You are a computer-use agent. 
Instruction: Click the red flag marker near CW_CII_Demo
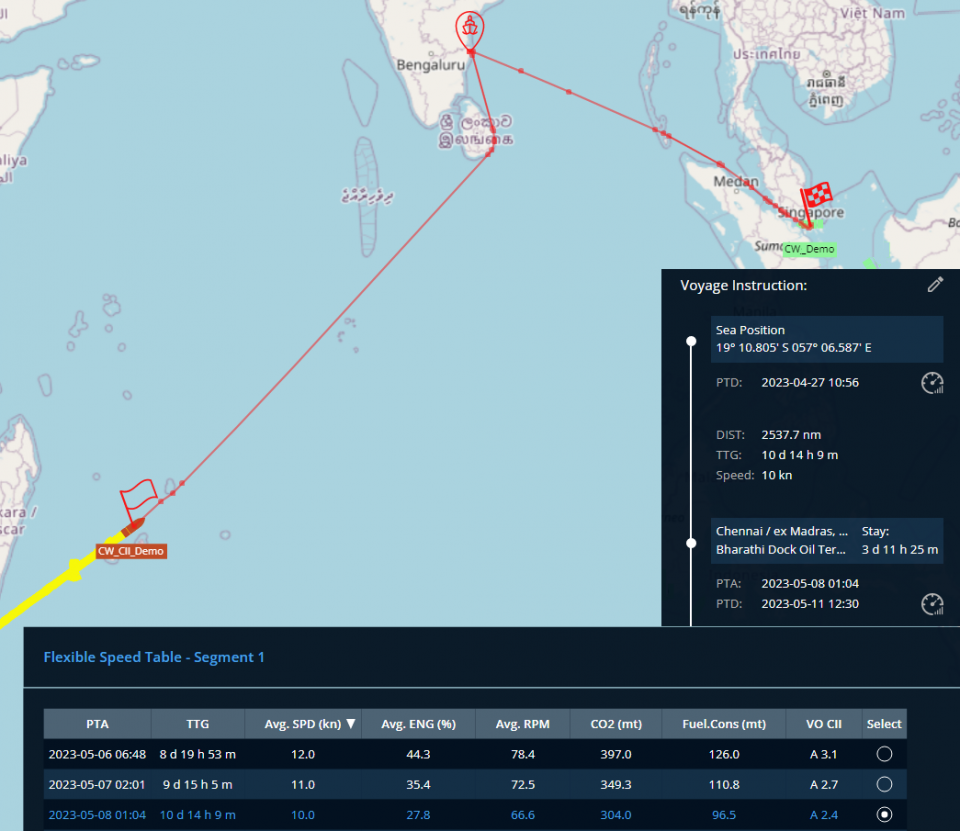point(137,495)
